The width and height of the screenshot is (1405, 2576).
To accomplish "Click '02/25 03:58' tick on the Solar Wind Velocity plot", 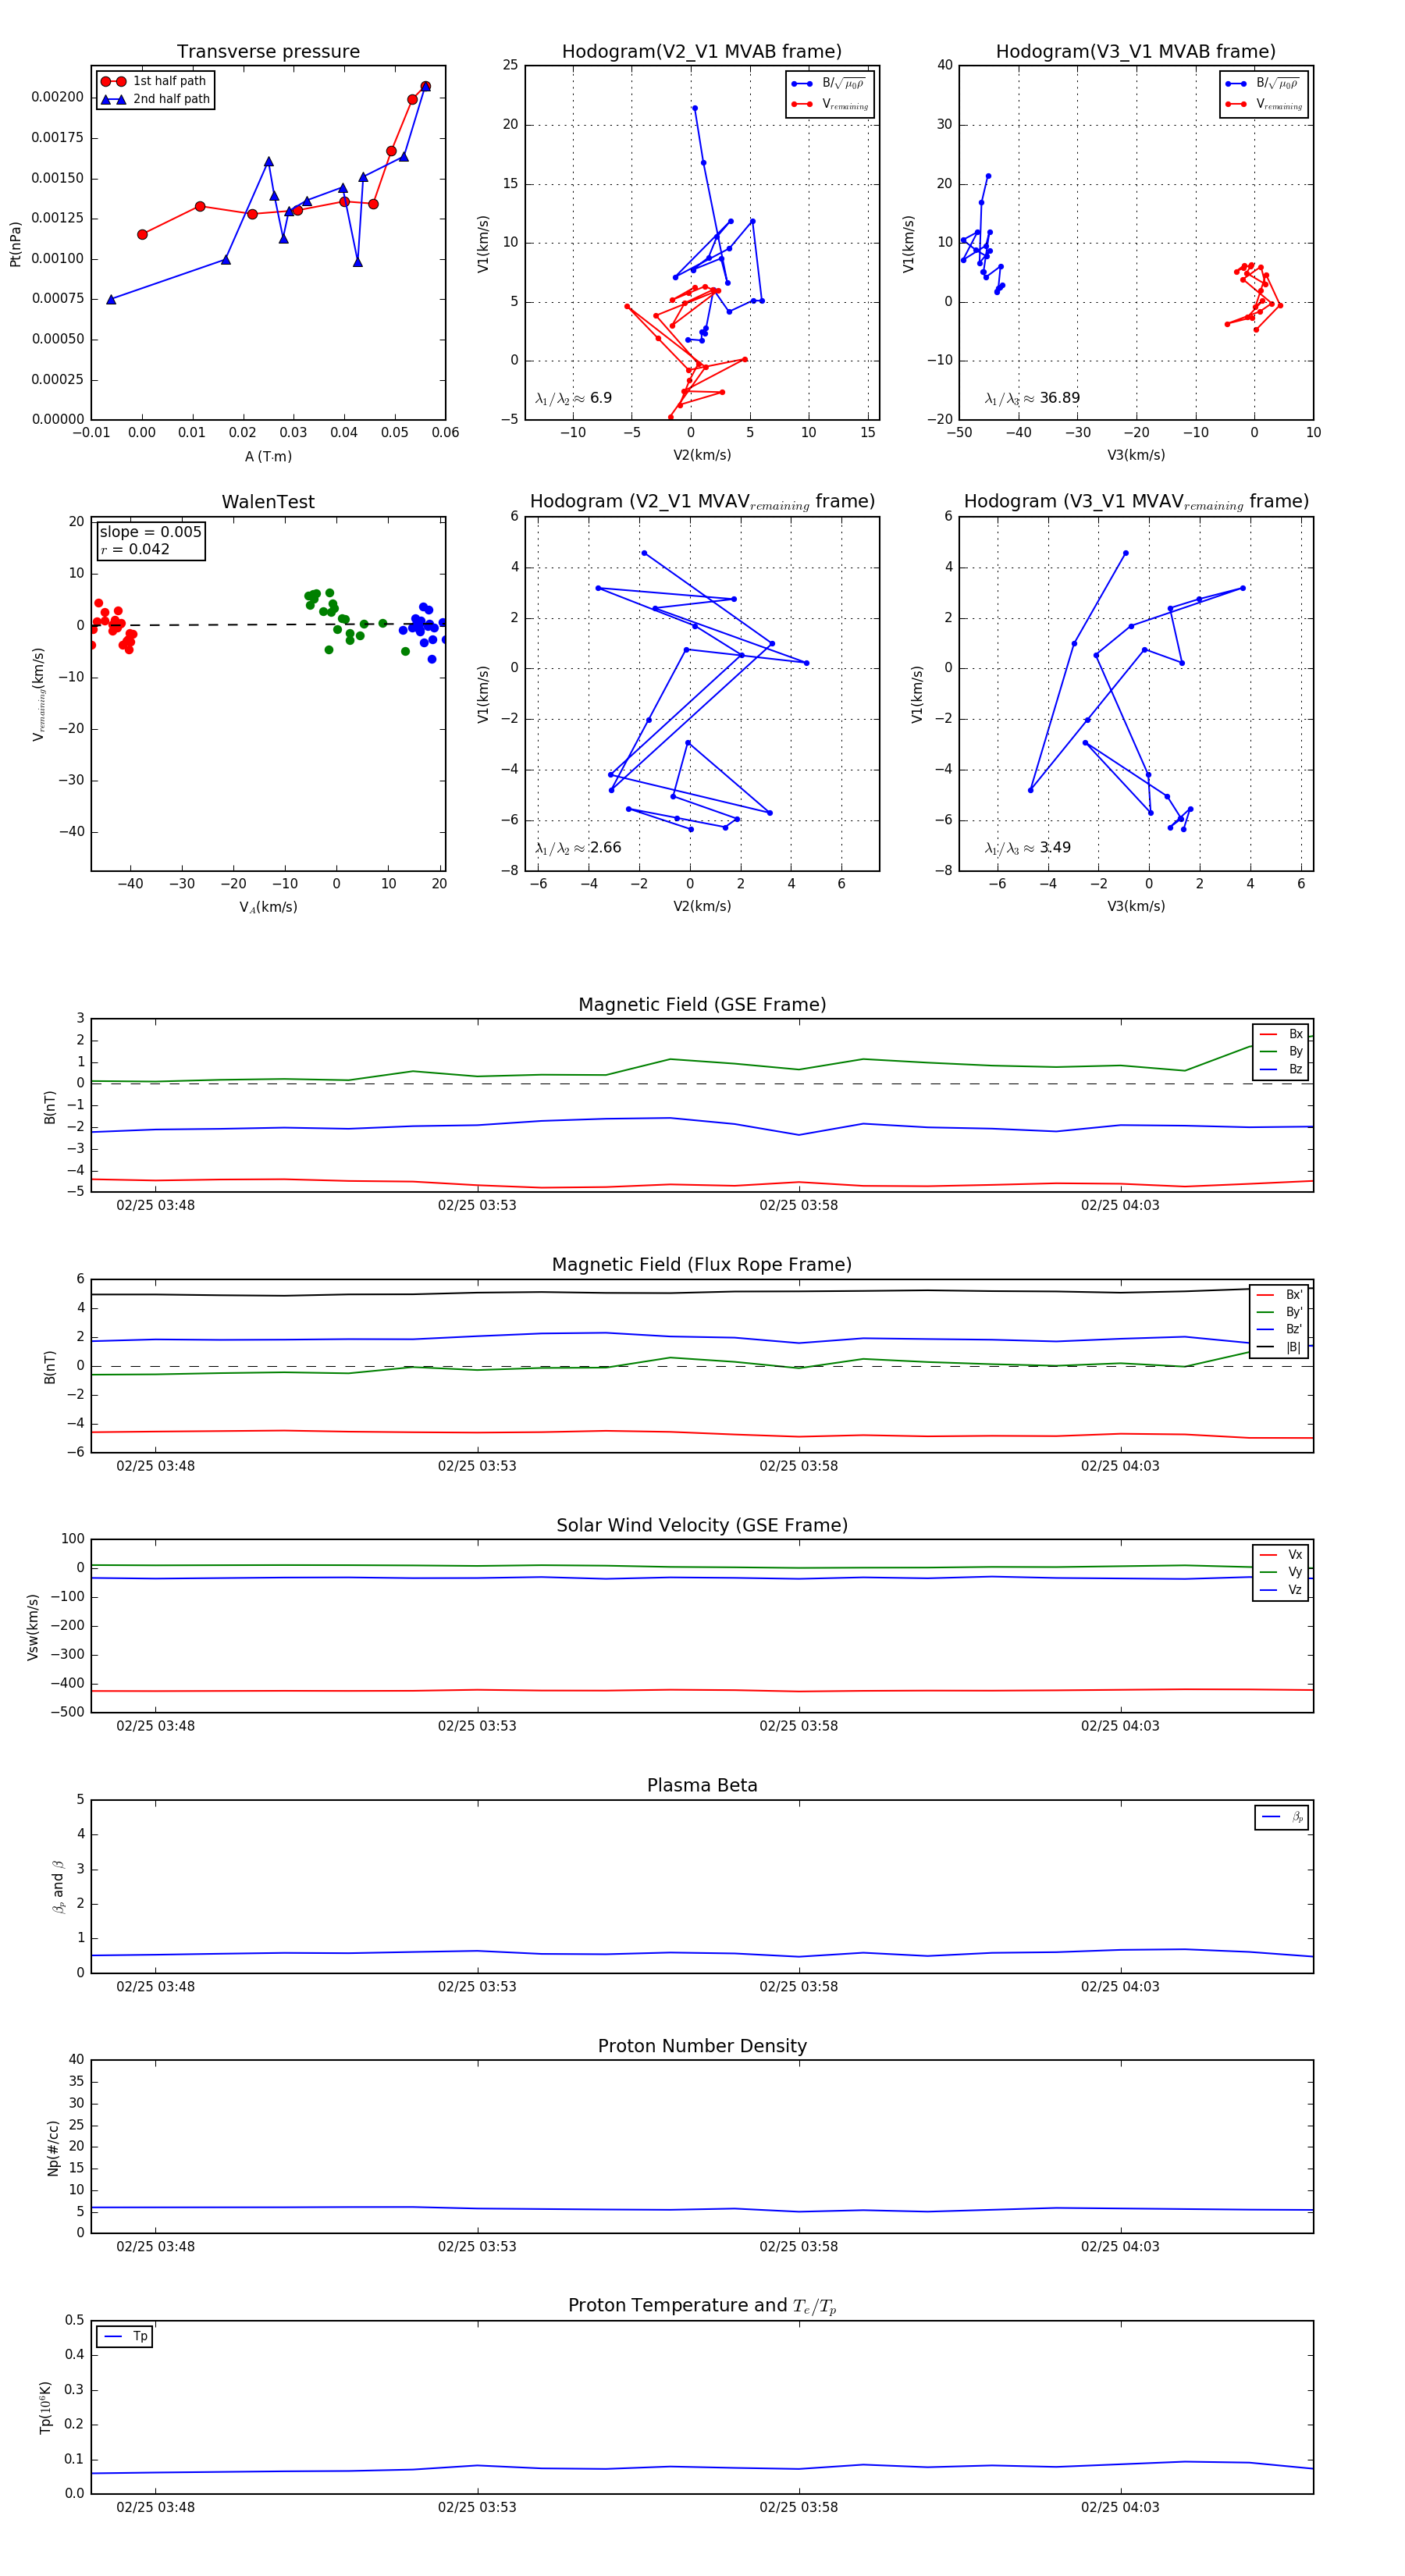I will click(798, 1726).
